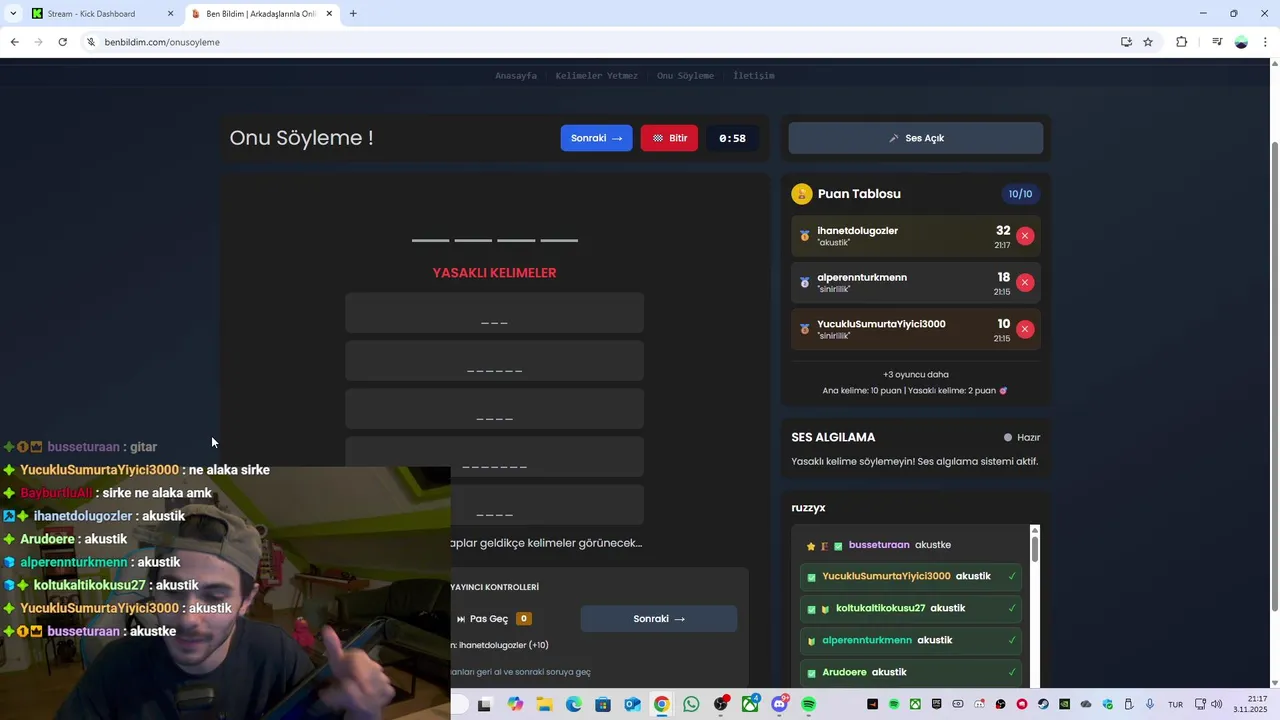Open NVIDIA icon in system tray
This screenshot has height=720, width=1280.
[1064, 704]
